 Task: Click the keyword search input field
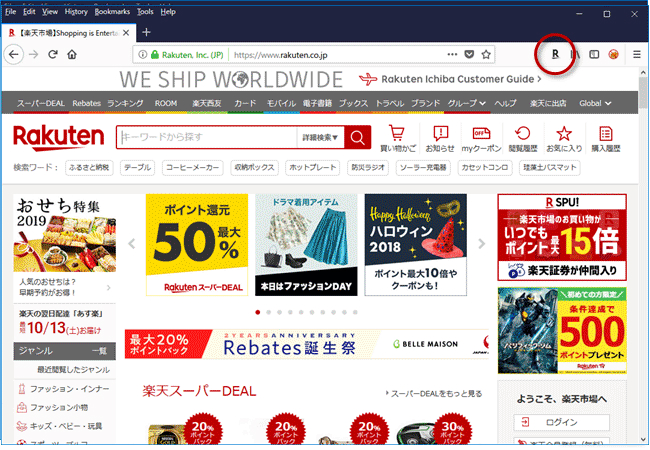205,137
